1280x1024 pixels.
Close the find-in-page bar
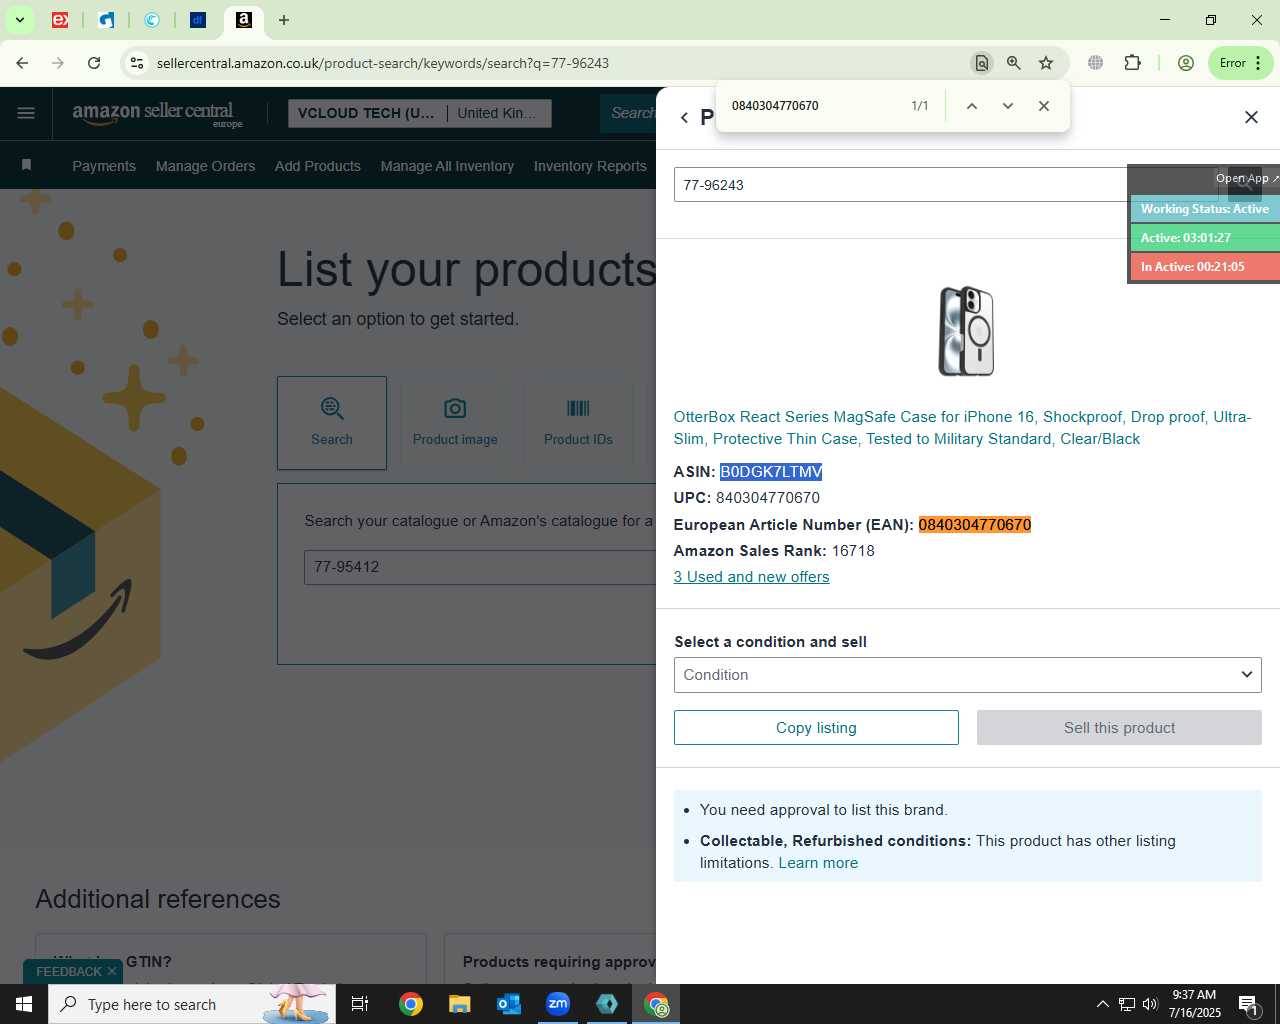pos(1044,106)
